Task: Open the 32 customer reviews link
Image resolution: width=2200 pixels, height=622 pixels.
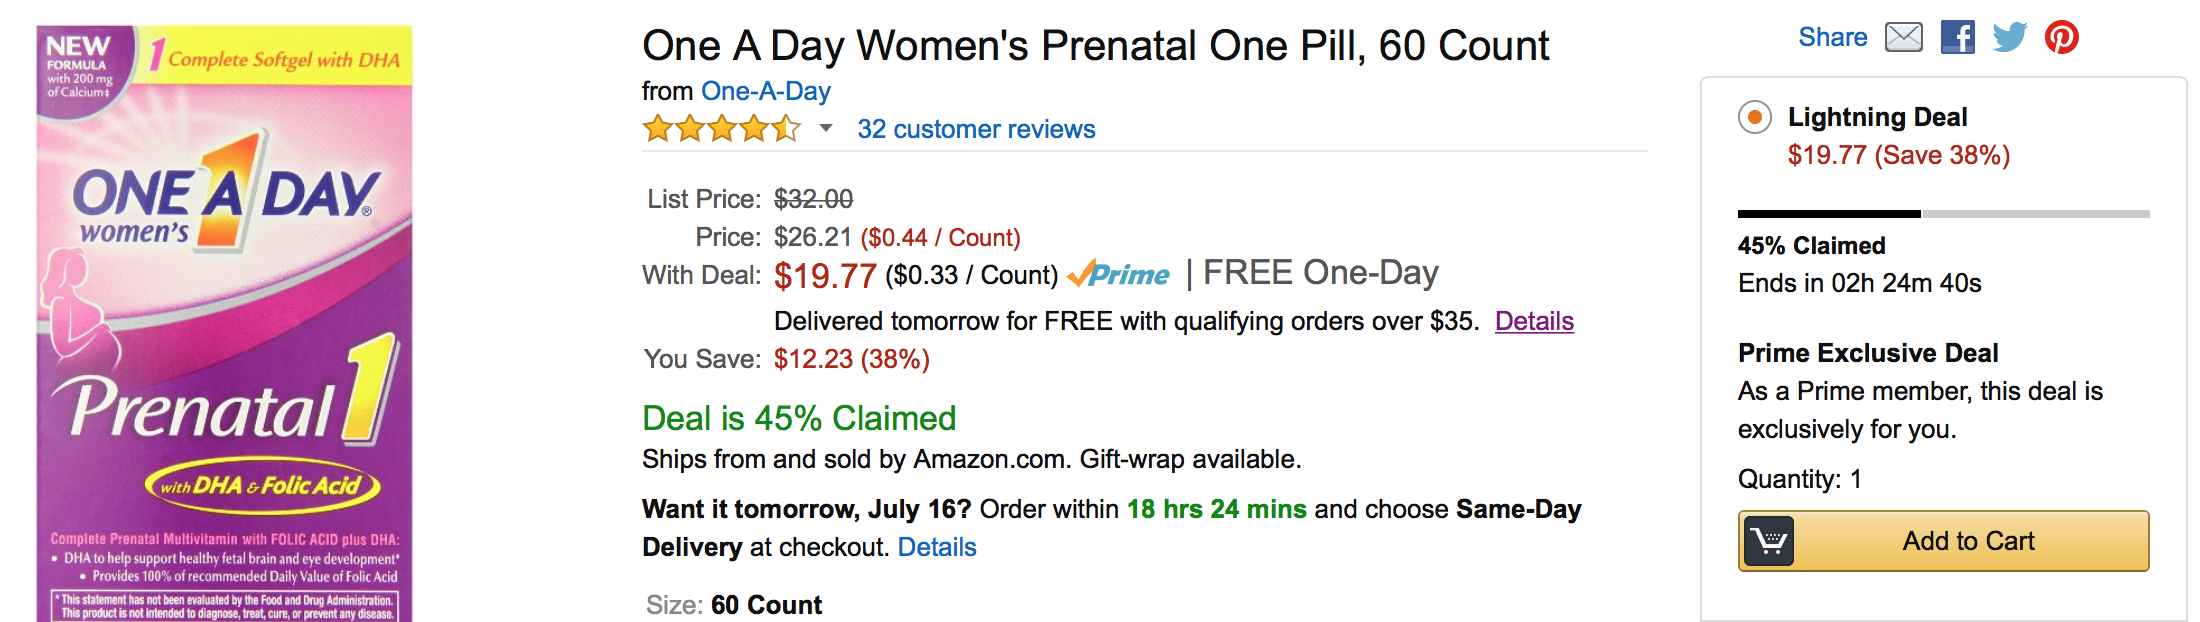Action: pos(976,129)
